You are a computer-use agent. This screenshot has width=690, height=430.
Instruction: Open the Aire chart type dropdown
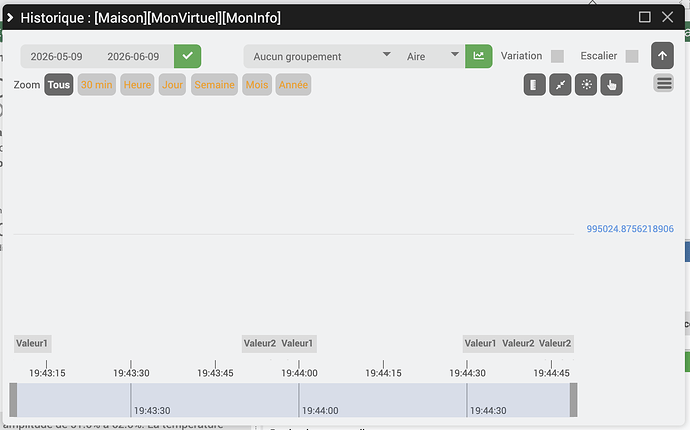(431, 56)
